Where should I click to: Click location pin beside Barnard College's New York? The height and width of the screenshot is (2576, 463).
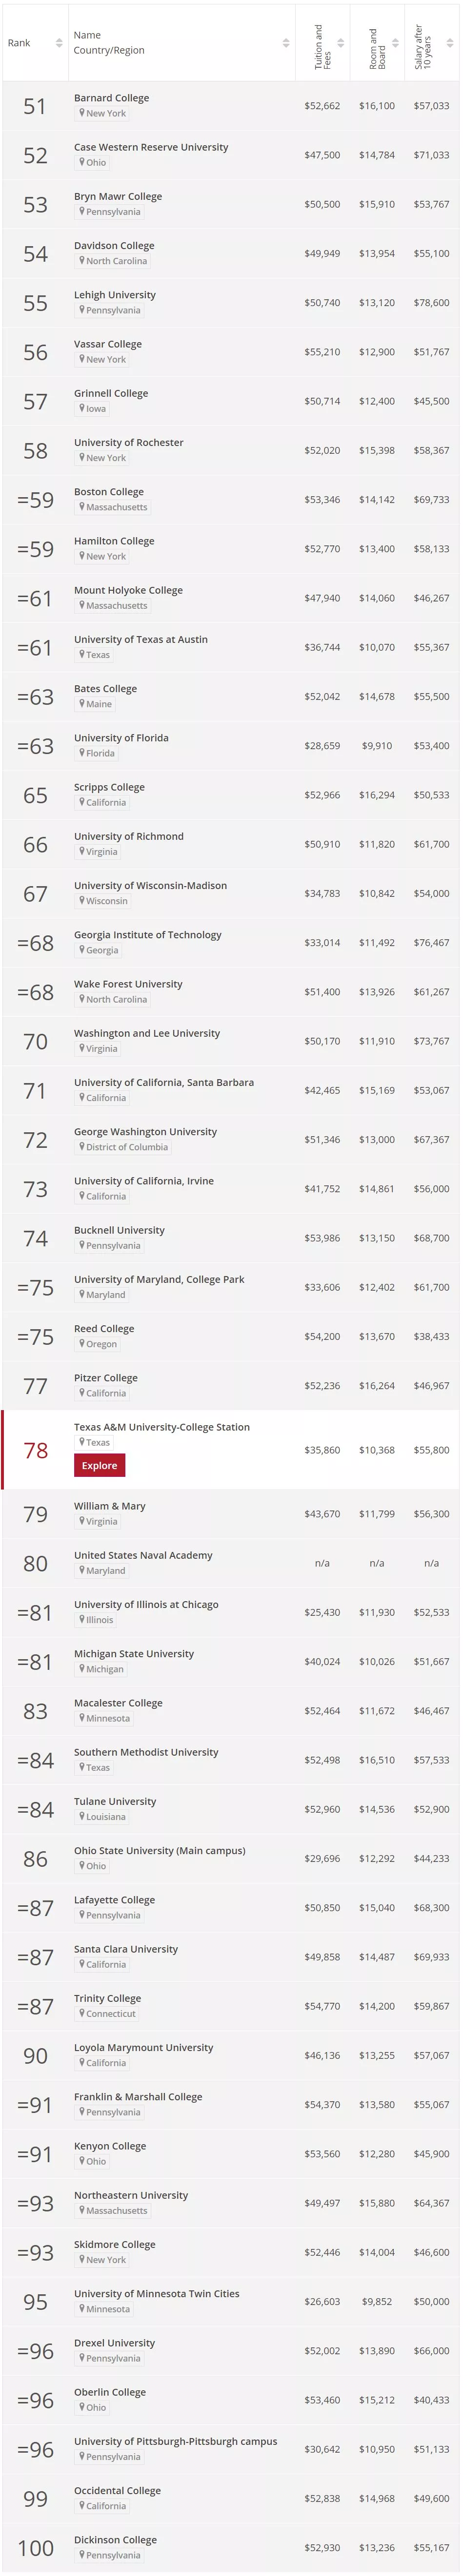pos(82,113)
